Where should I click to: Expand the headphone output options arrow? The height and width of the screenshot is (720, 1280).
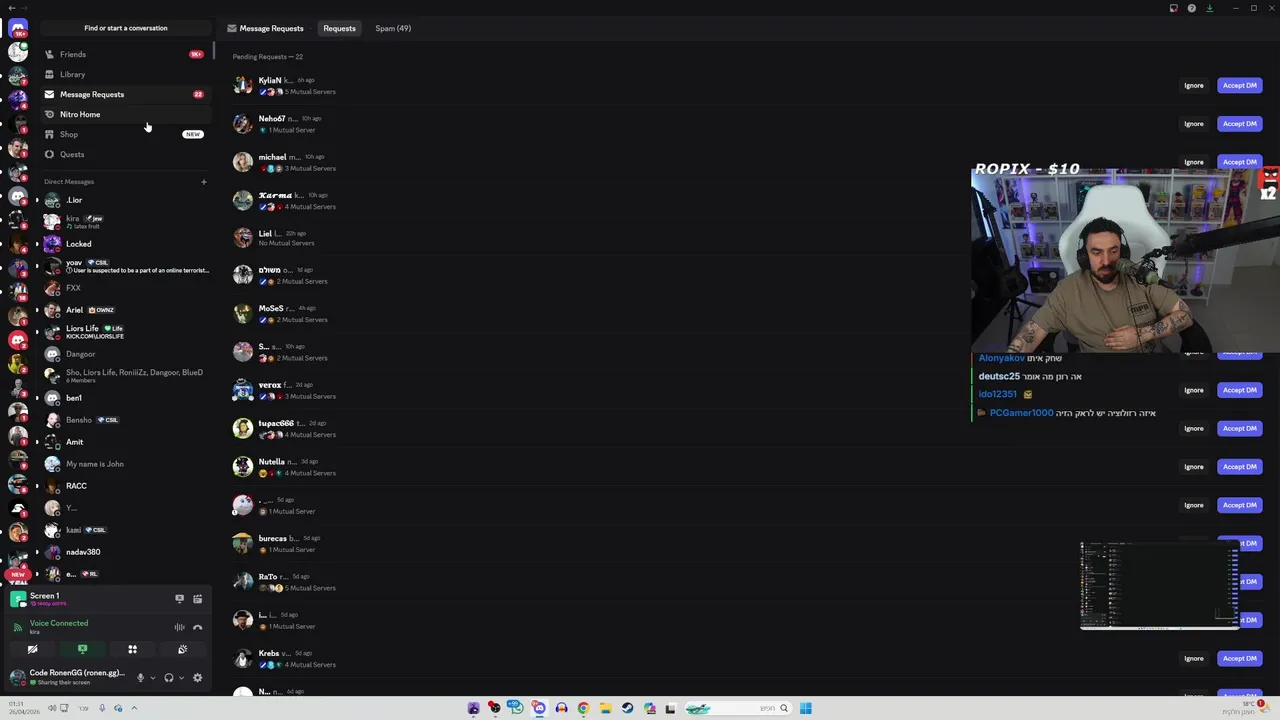click(x=181, y=678)
